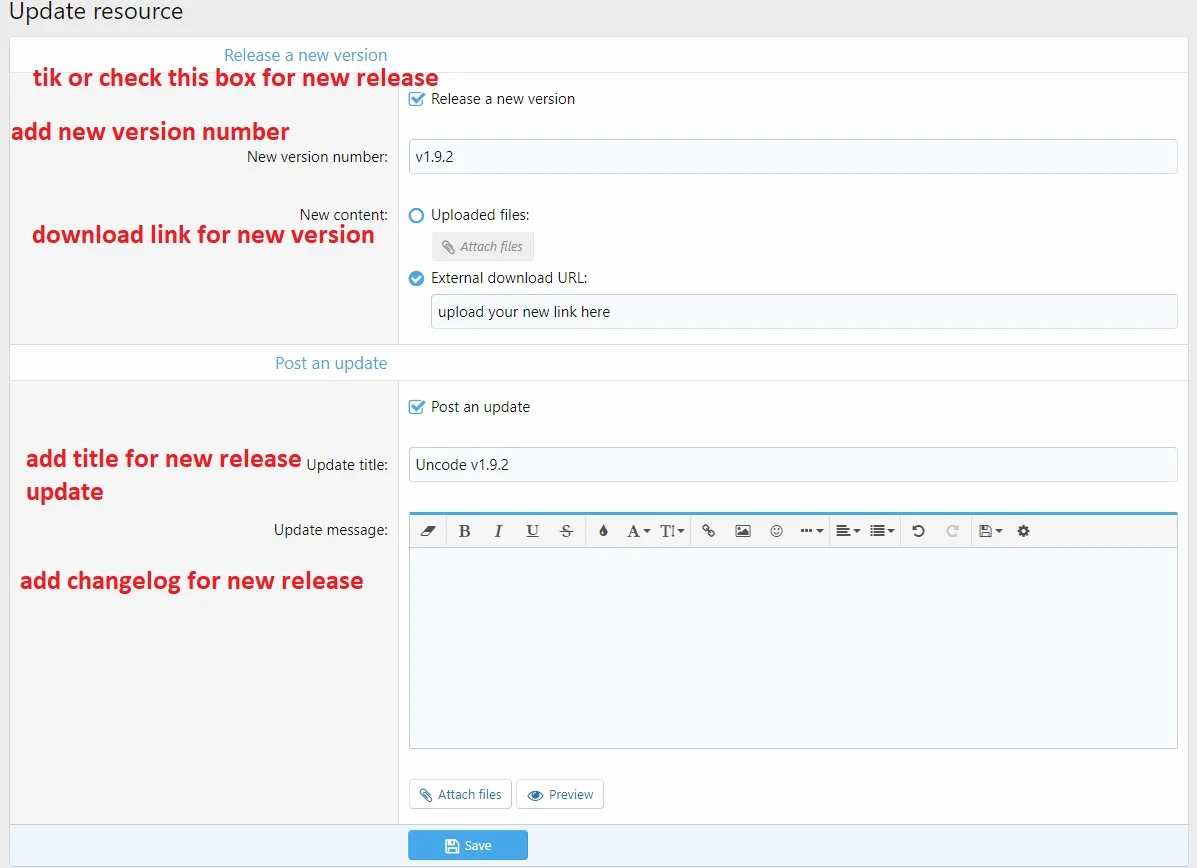1197x868 pixels.
Task: Select External download URL radio option
Action: [417, 278]
